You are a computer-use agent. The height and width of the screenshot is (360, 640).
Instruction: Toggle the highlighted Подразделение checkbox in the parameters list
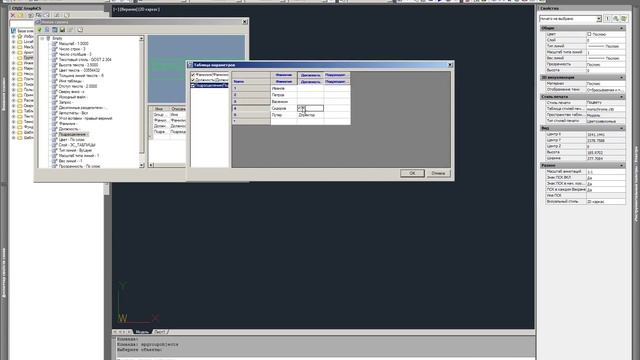tap(193, 85)
